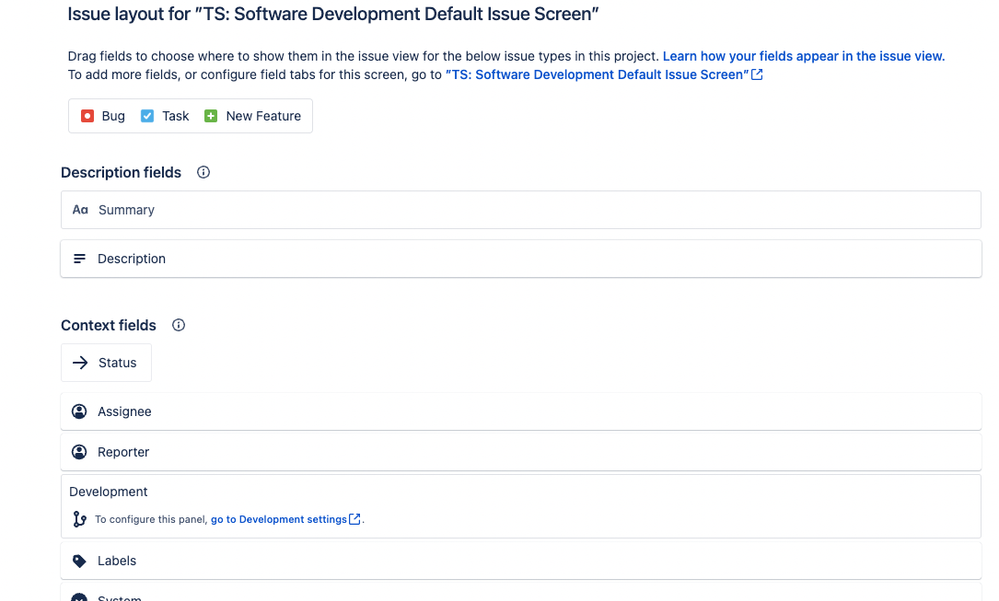
Task: Click the Assignee person icon
Action: (80, 412)
